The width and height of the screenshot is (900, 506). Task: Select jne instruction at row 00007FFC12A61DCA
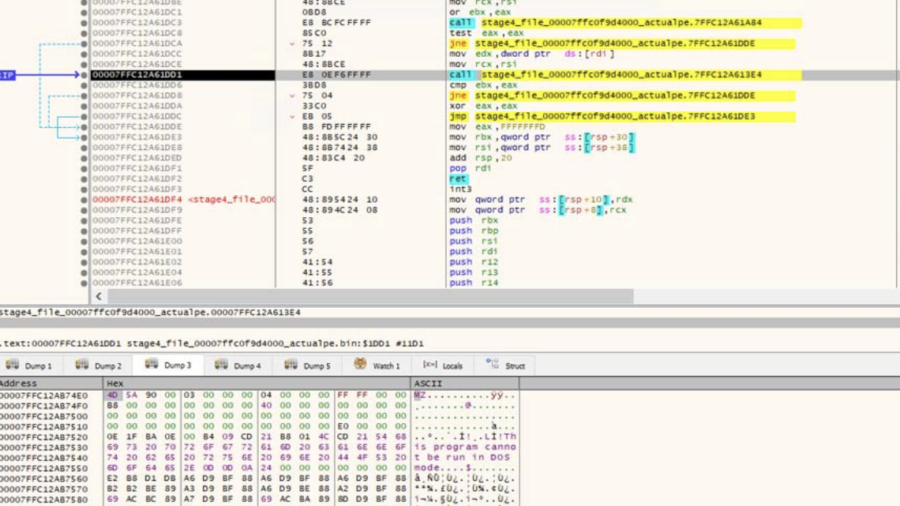(x=622, y=44)
